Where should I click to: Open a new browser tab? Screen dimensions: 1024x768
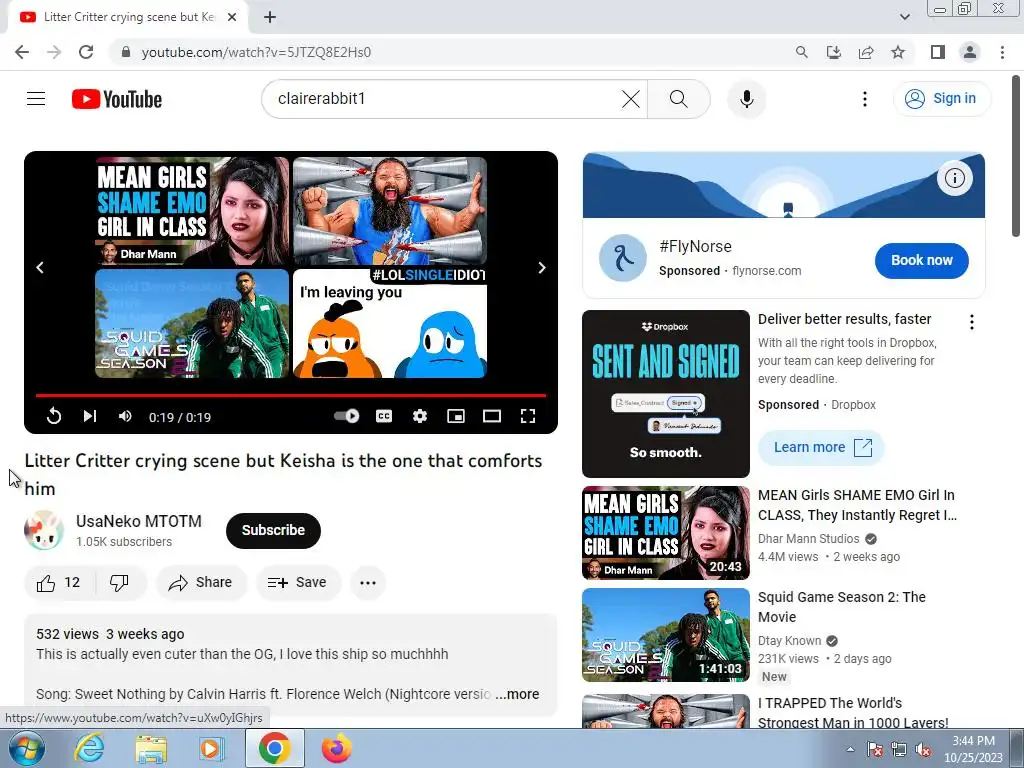(270, 18)
